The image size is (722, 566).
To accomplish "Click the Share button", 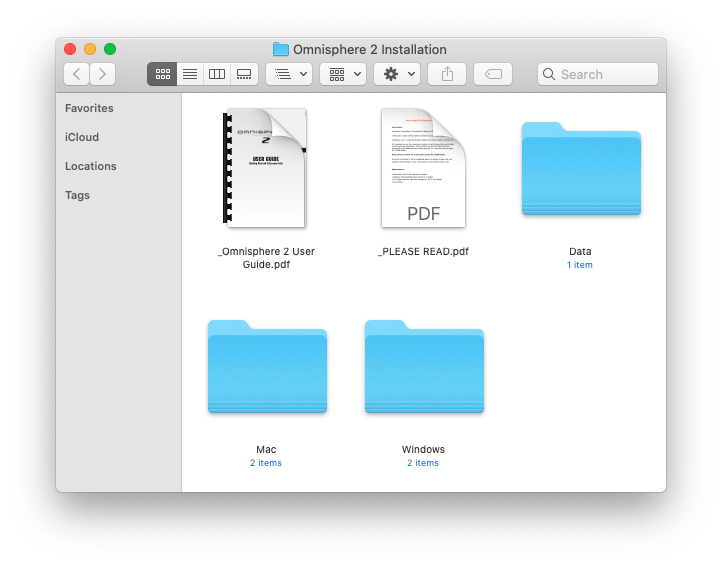I will 447,74.
